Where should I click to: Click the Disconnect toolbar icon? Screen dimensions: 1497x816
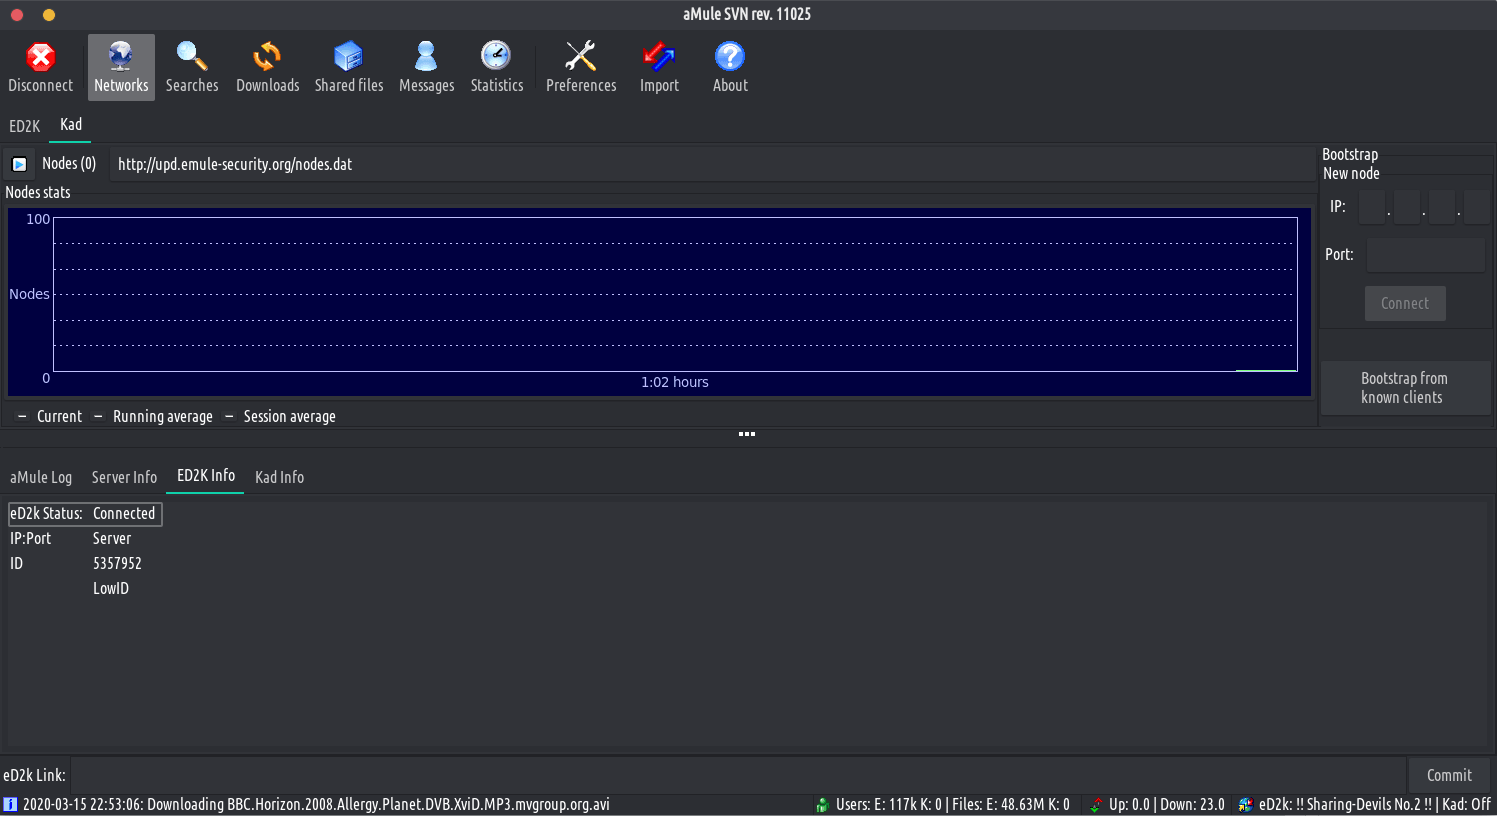[x=41, y=67]
